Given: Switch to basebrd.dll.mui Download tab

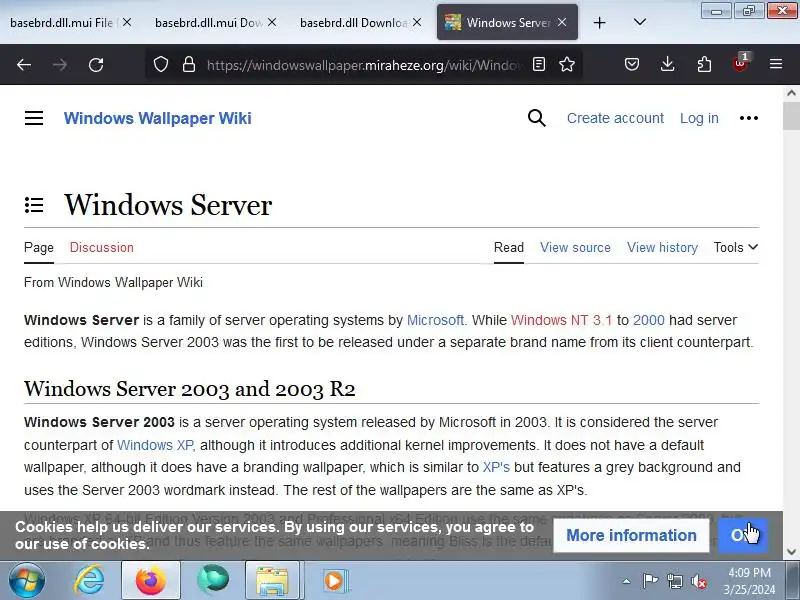Looking at the screenshot, I should 209,23.
